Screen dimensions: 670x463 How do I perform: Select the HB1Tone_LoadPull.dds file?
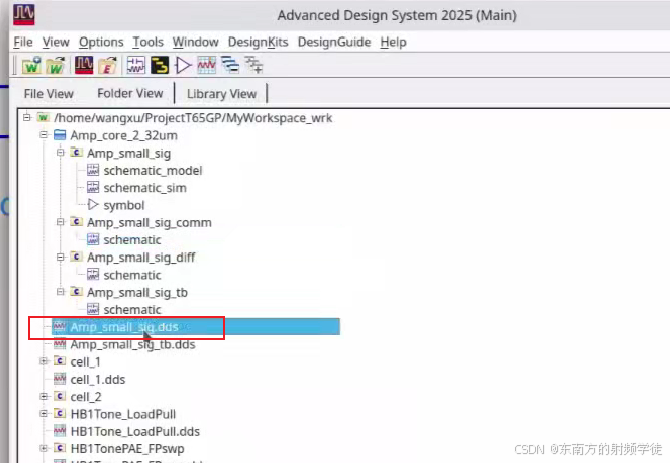[x=127, y=431]
